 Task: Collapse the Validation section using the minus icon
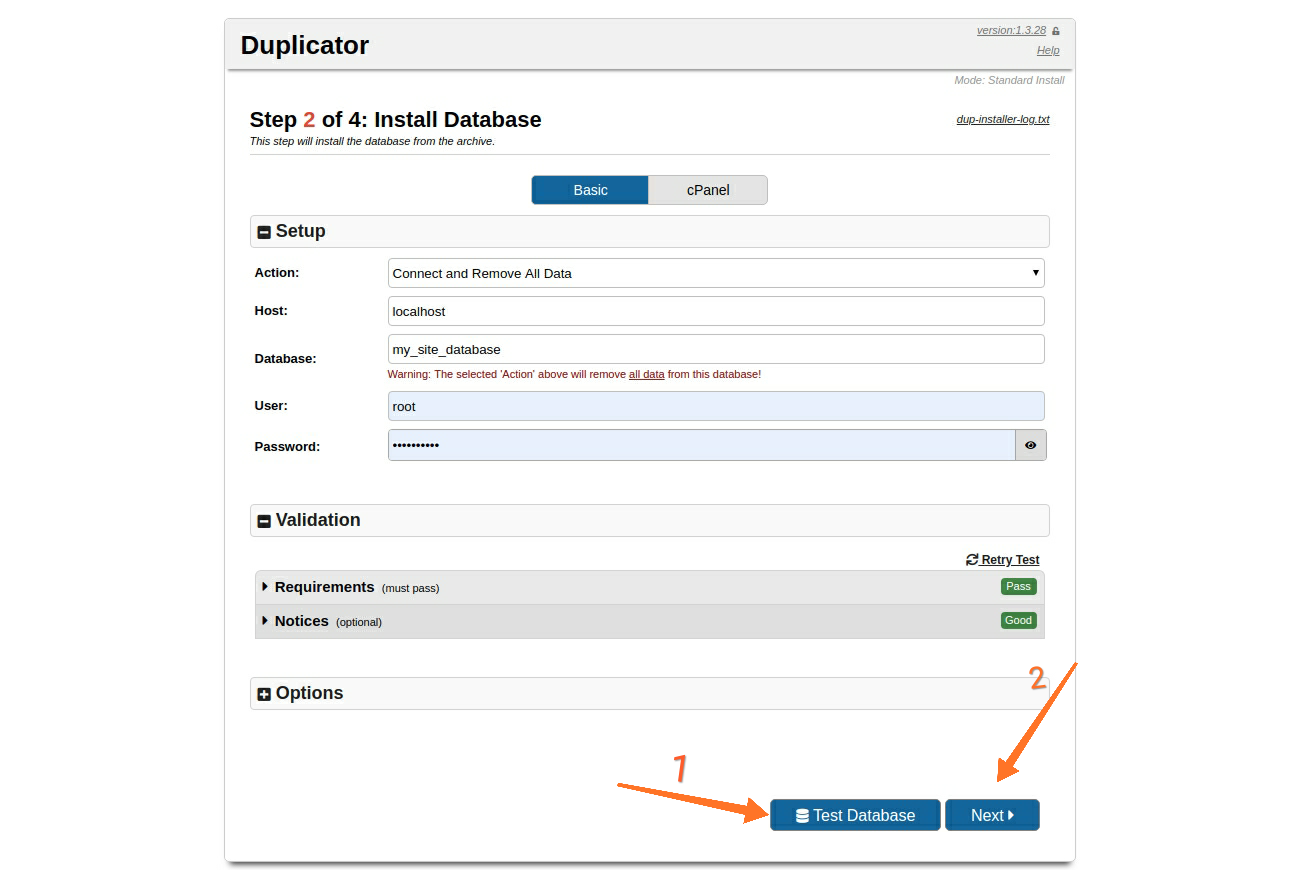coord(264,521)
